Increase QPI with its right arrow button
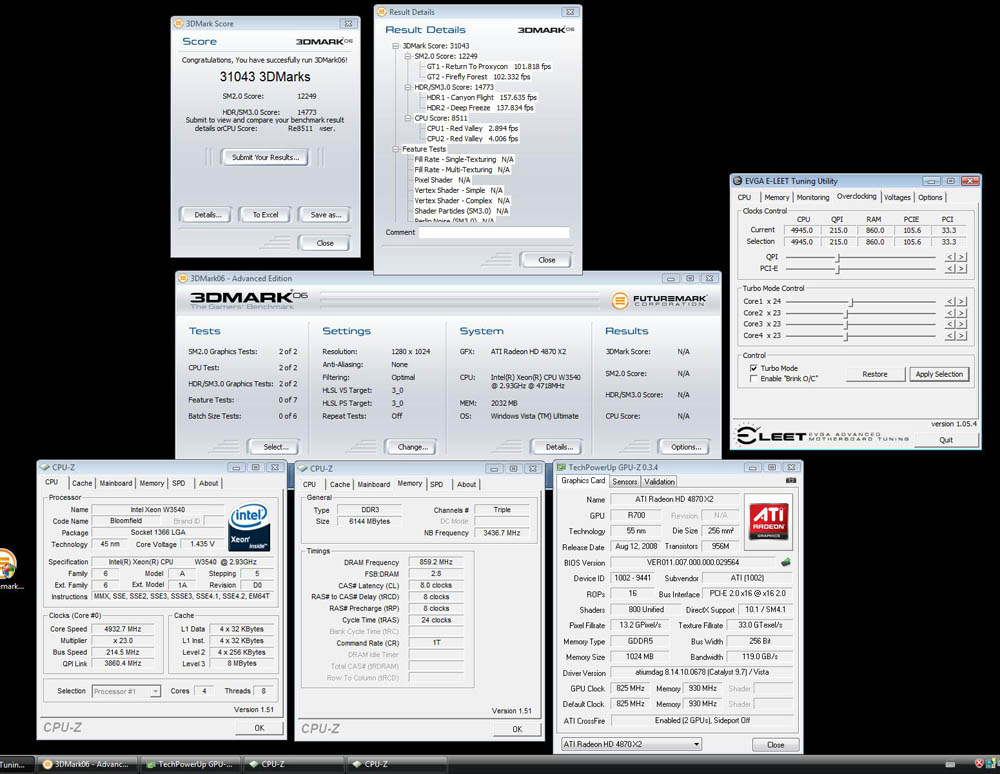The height and width of the screenshot is (774, 1000). (962, 257)
